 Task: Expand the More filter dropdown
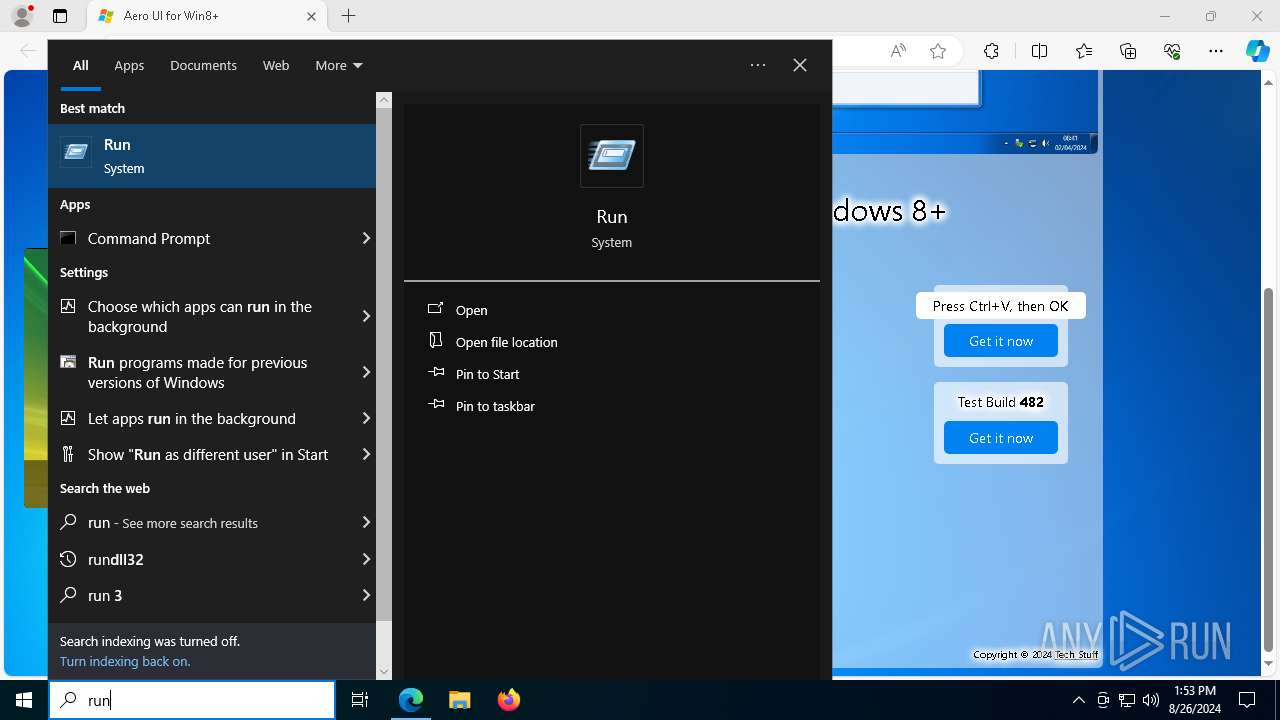point(339,65)
